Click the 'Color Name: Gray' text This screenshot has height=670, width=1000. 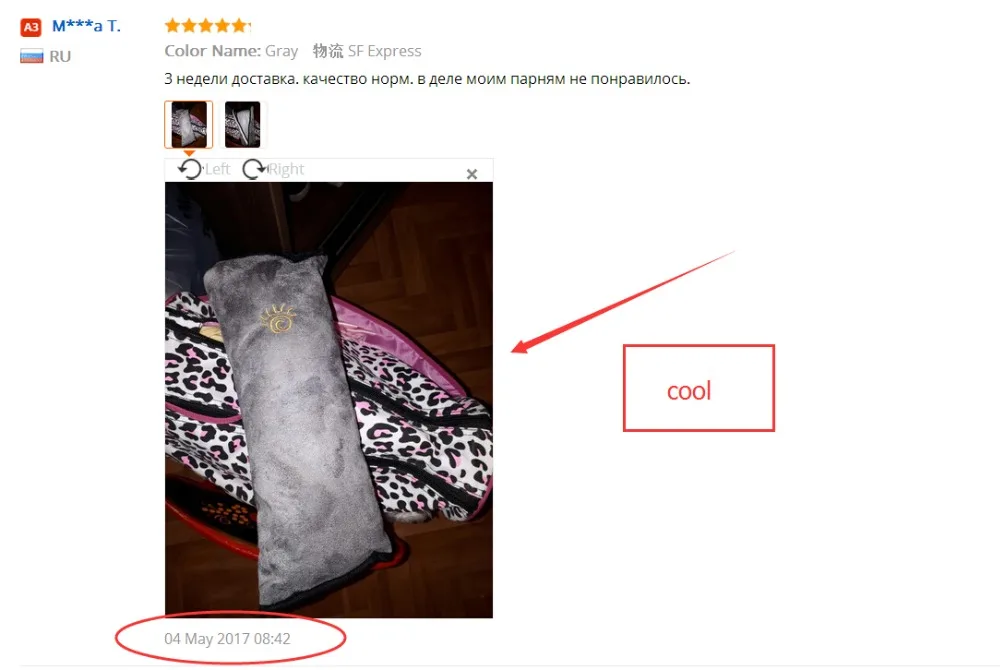(231, 51)
